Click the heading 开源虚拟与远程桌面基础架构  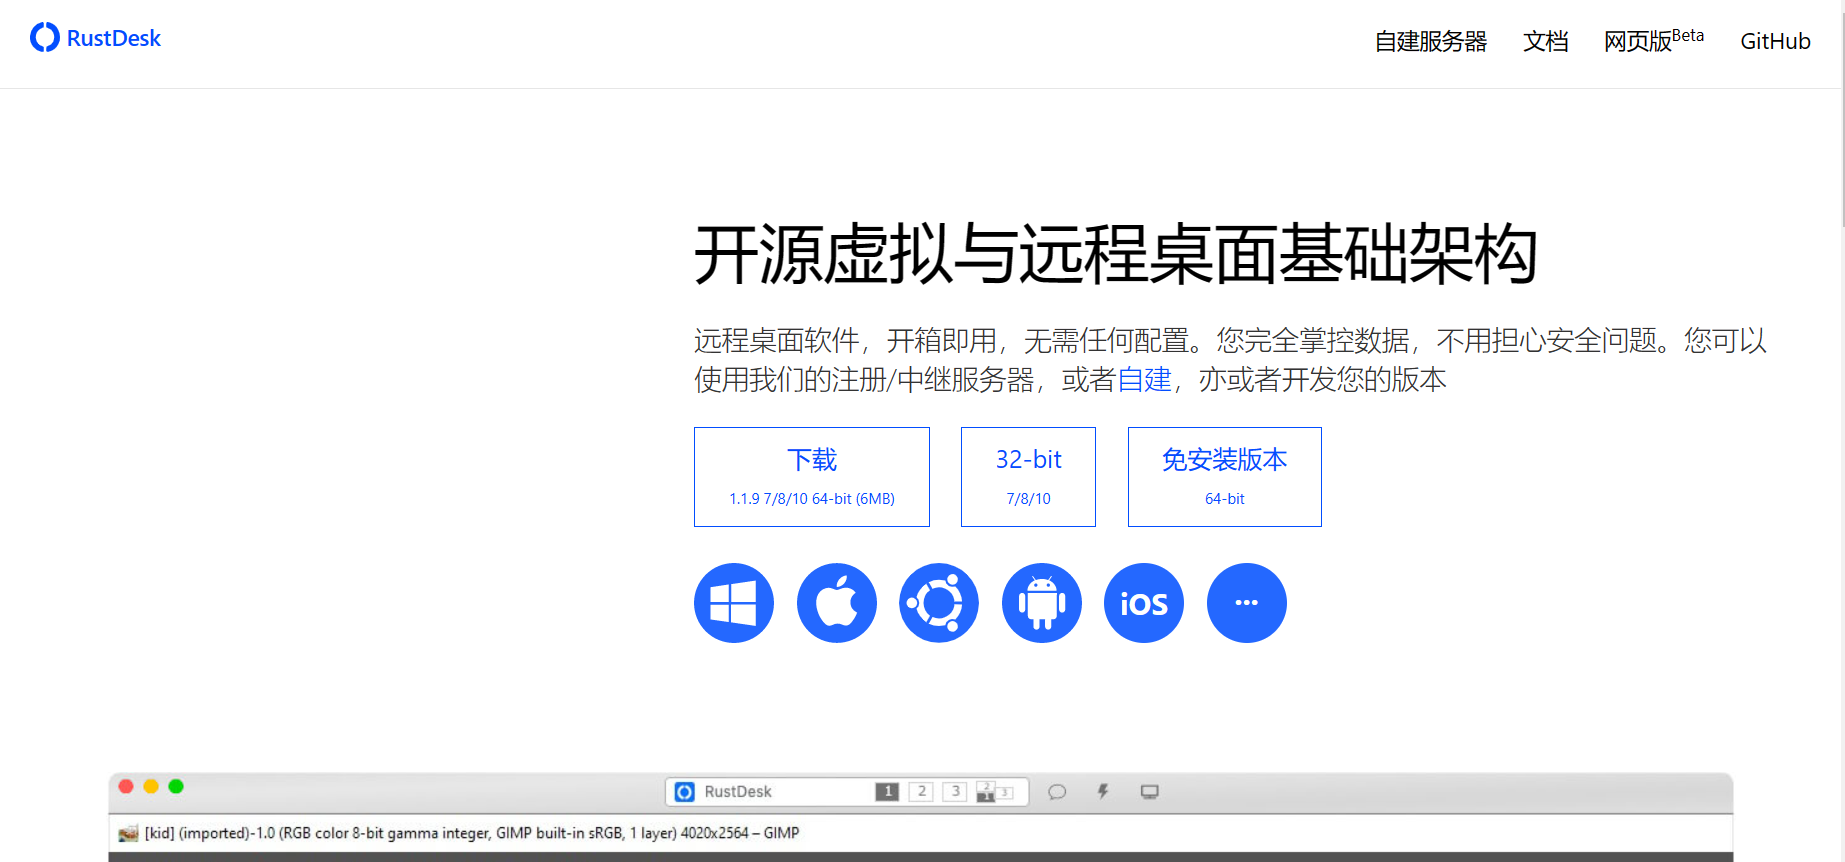(x=1116, y=255)
